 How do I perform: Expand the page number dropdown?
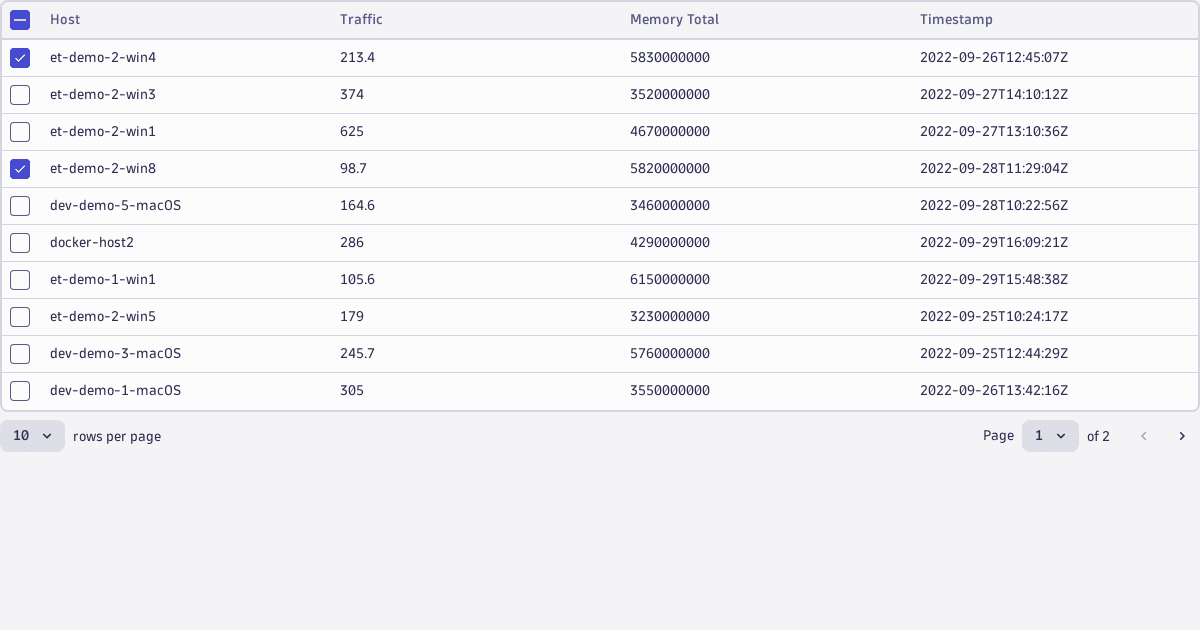1050,436
